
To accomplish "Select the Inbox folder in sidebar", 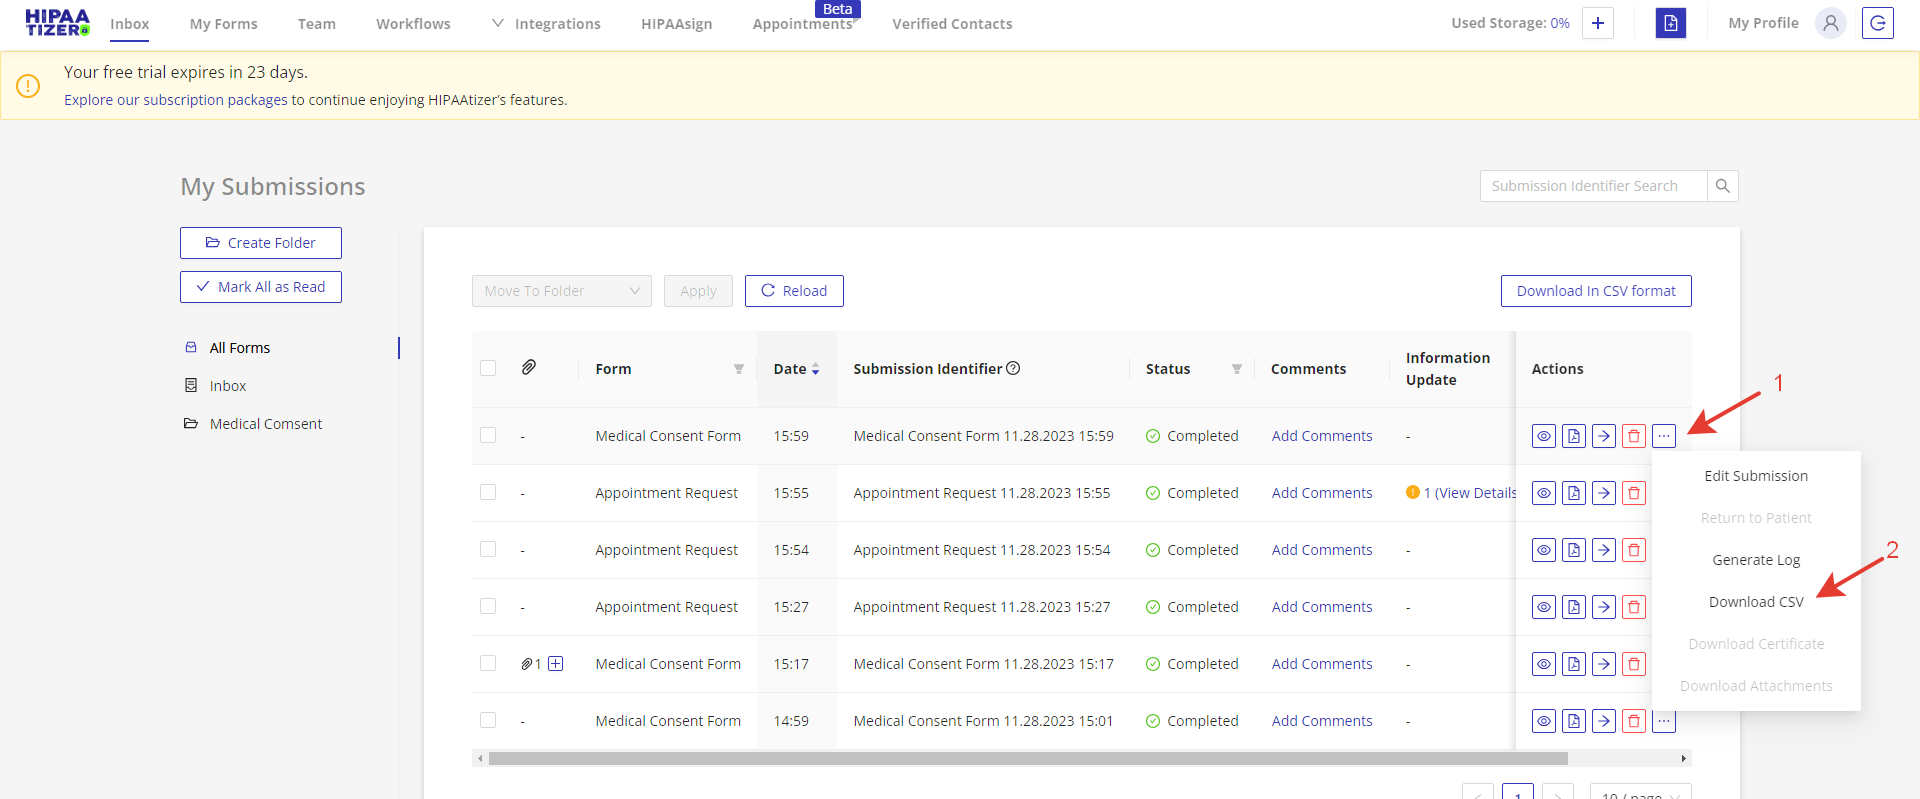I will pyautogui.click(x=228, y=386).
